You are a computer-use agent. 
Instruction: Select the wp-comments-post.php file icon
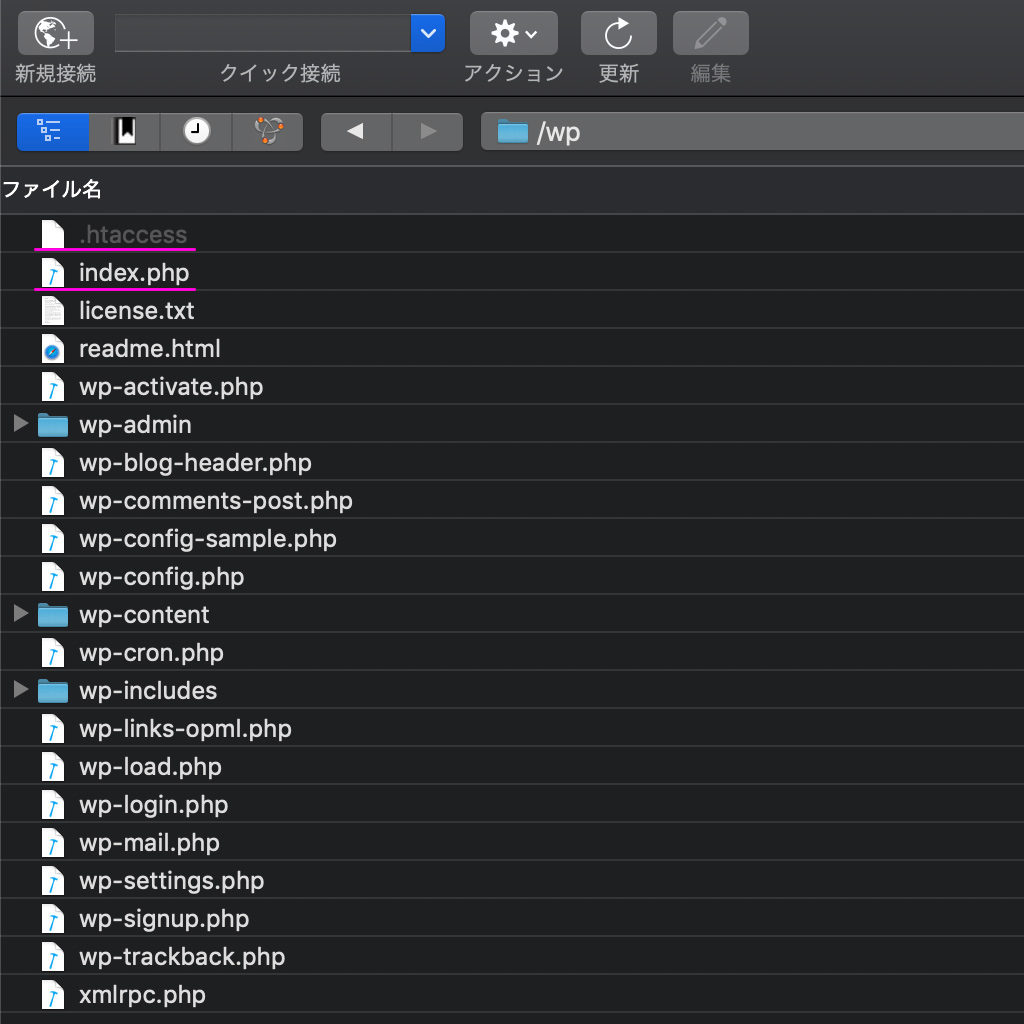coord(53,500)
